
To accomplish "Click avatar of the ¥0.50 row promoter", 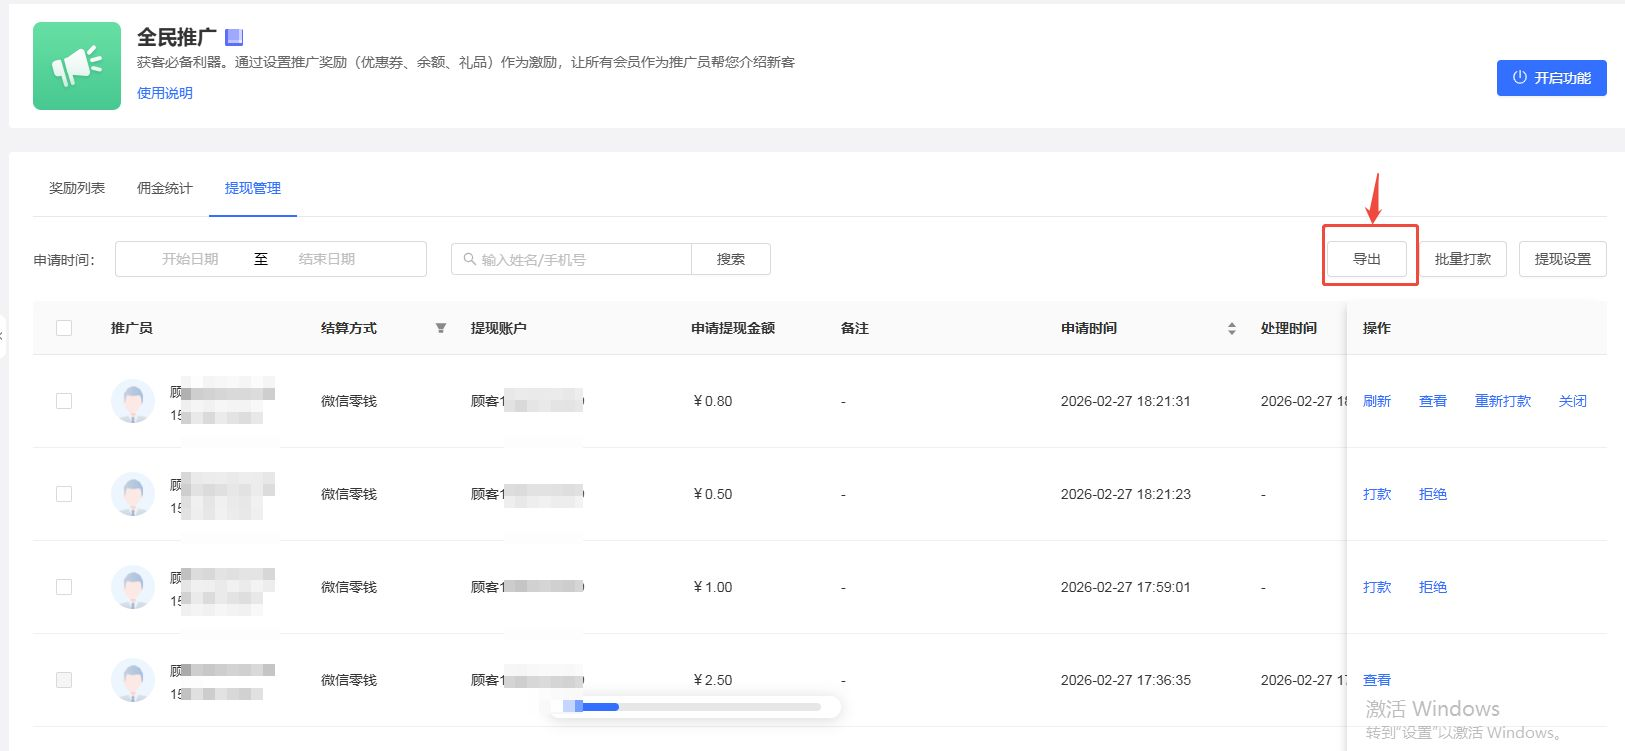I will pos(133,494).
